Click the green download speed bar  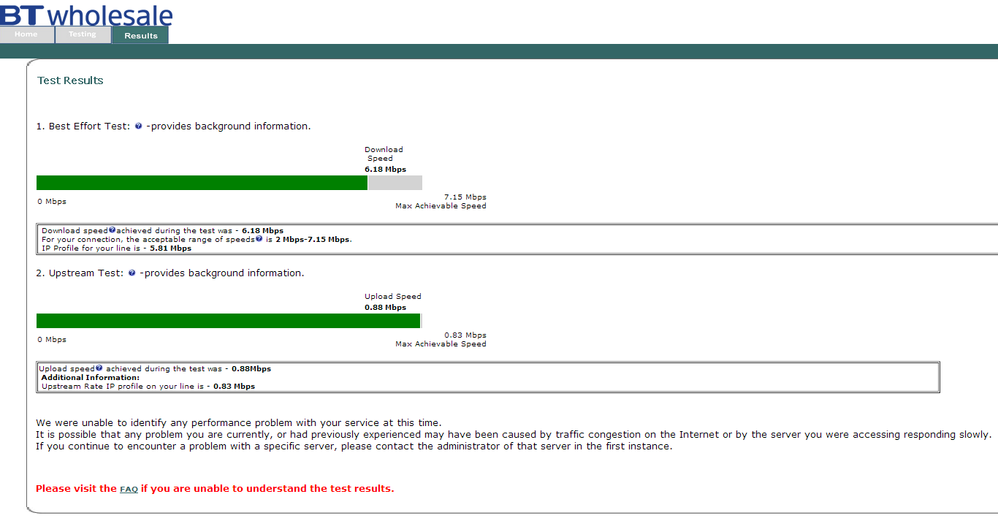pyautogui.click(x=202, y=183)
